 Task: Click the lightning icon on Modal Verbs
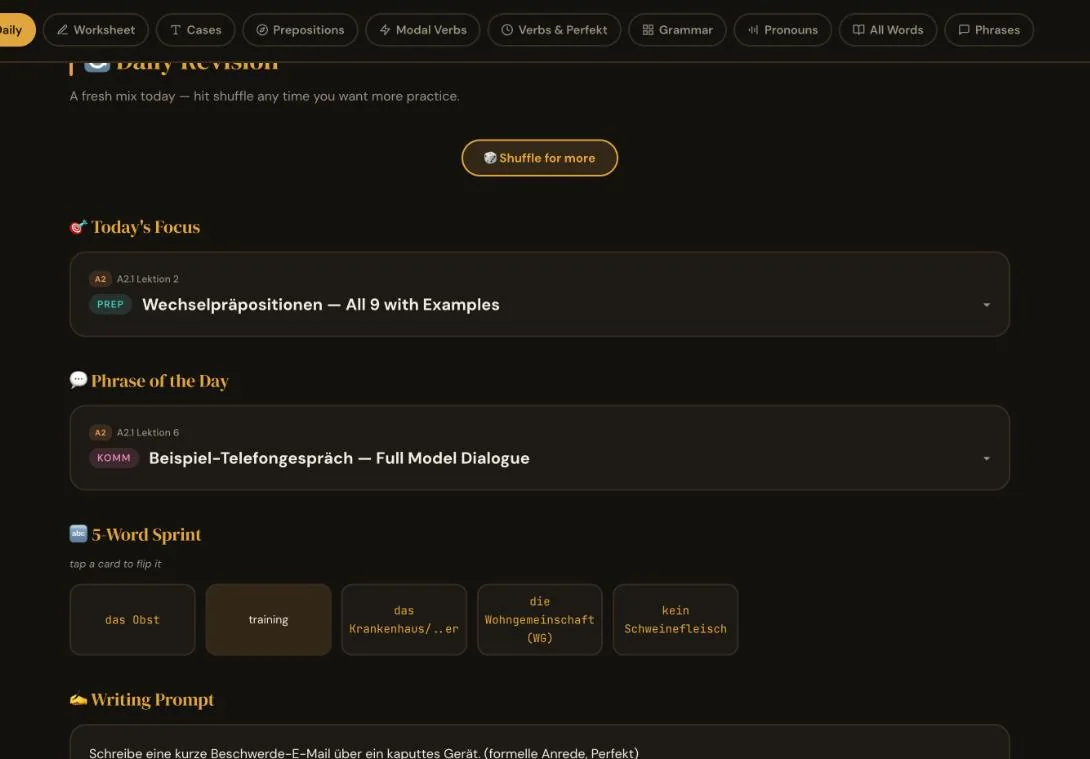click(x=385, y=30)
